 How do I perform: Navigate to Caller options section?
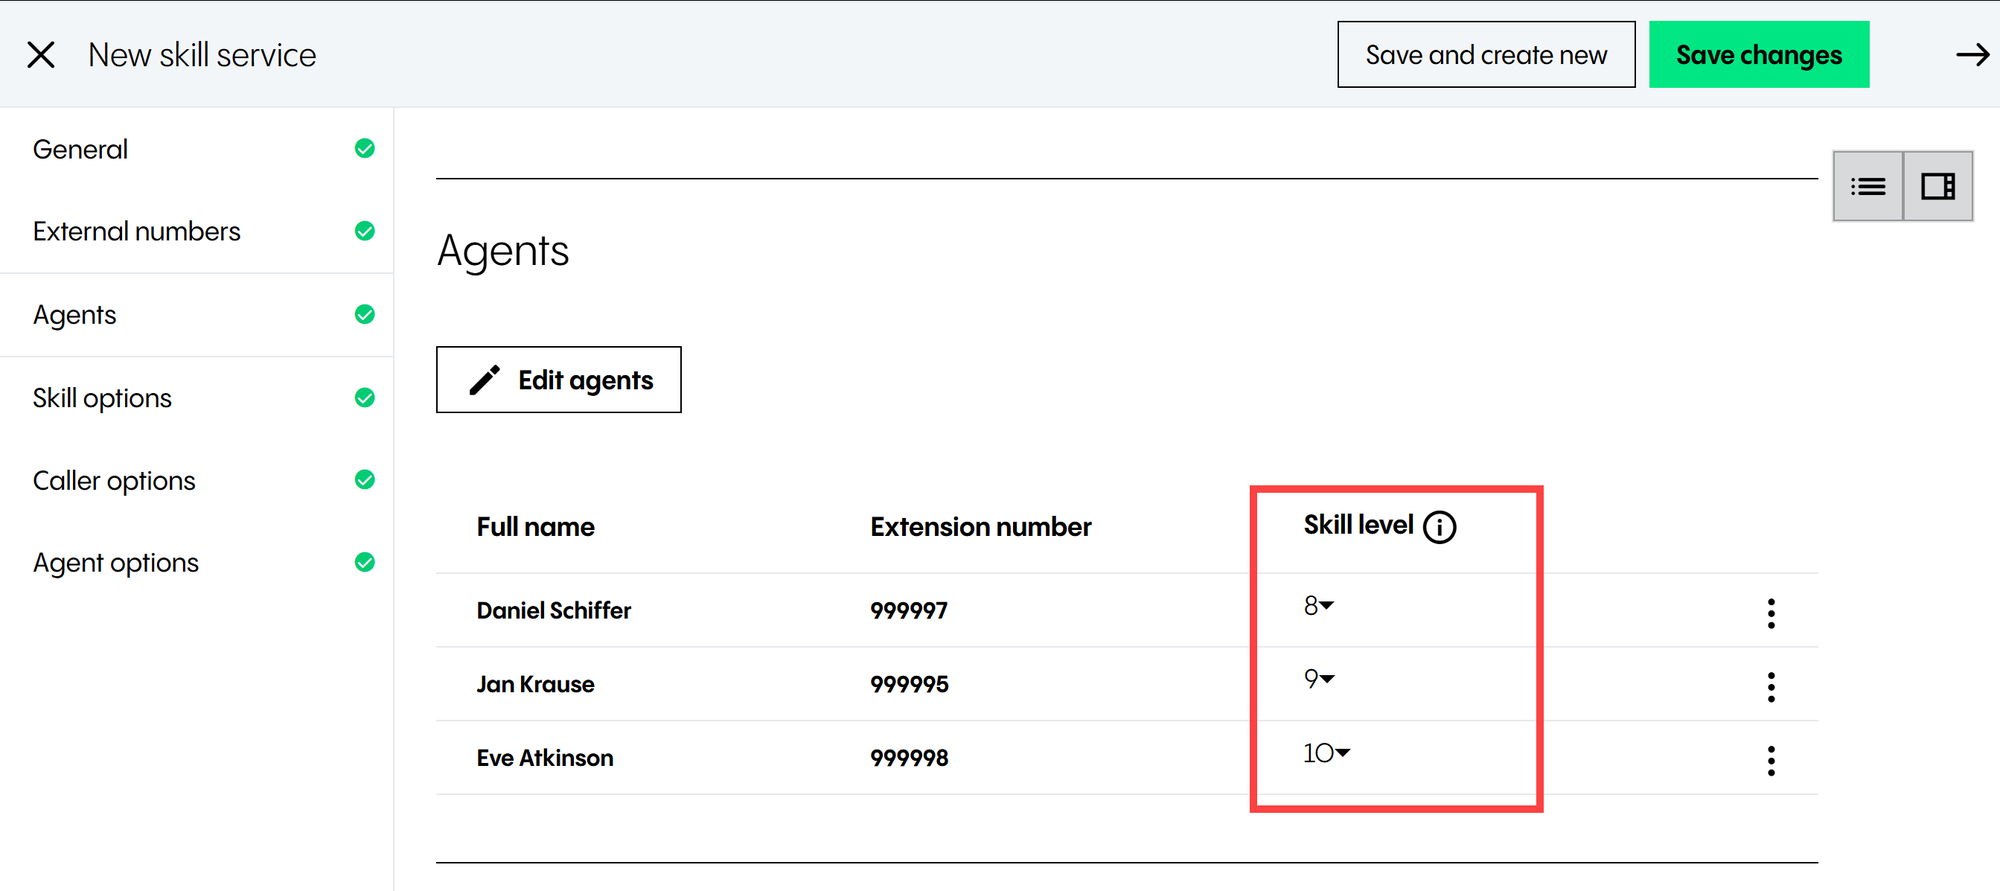coord(114,481)
